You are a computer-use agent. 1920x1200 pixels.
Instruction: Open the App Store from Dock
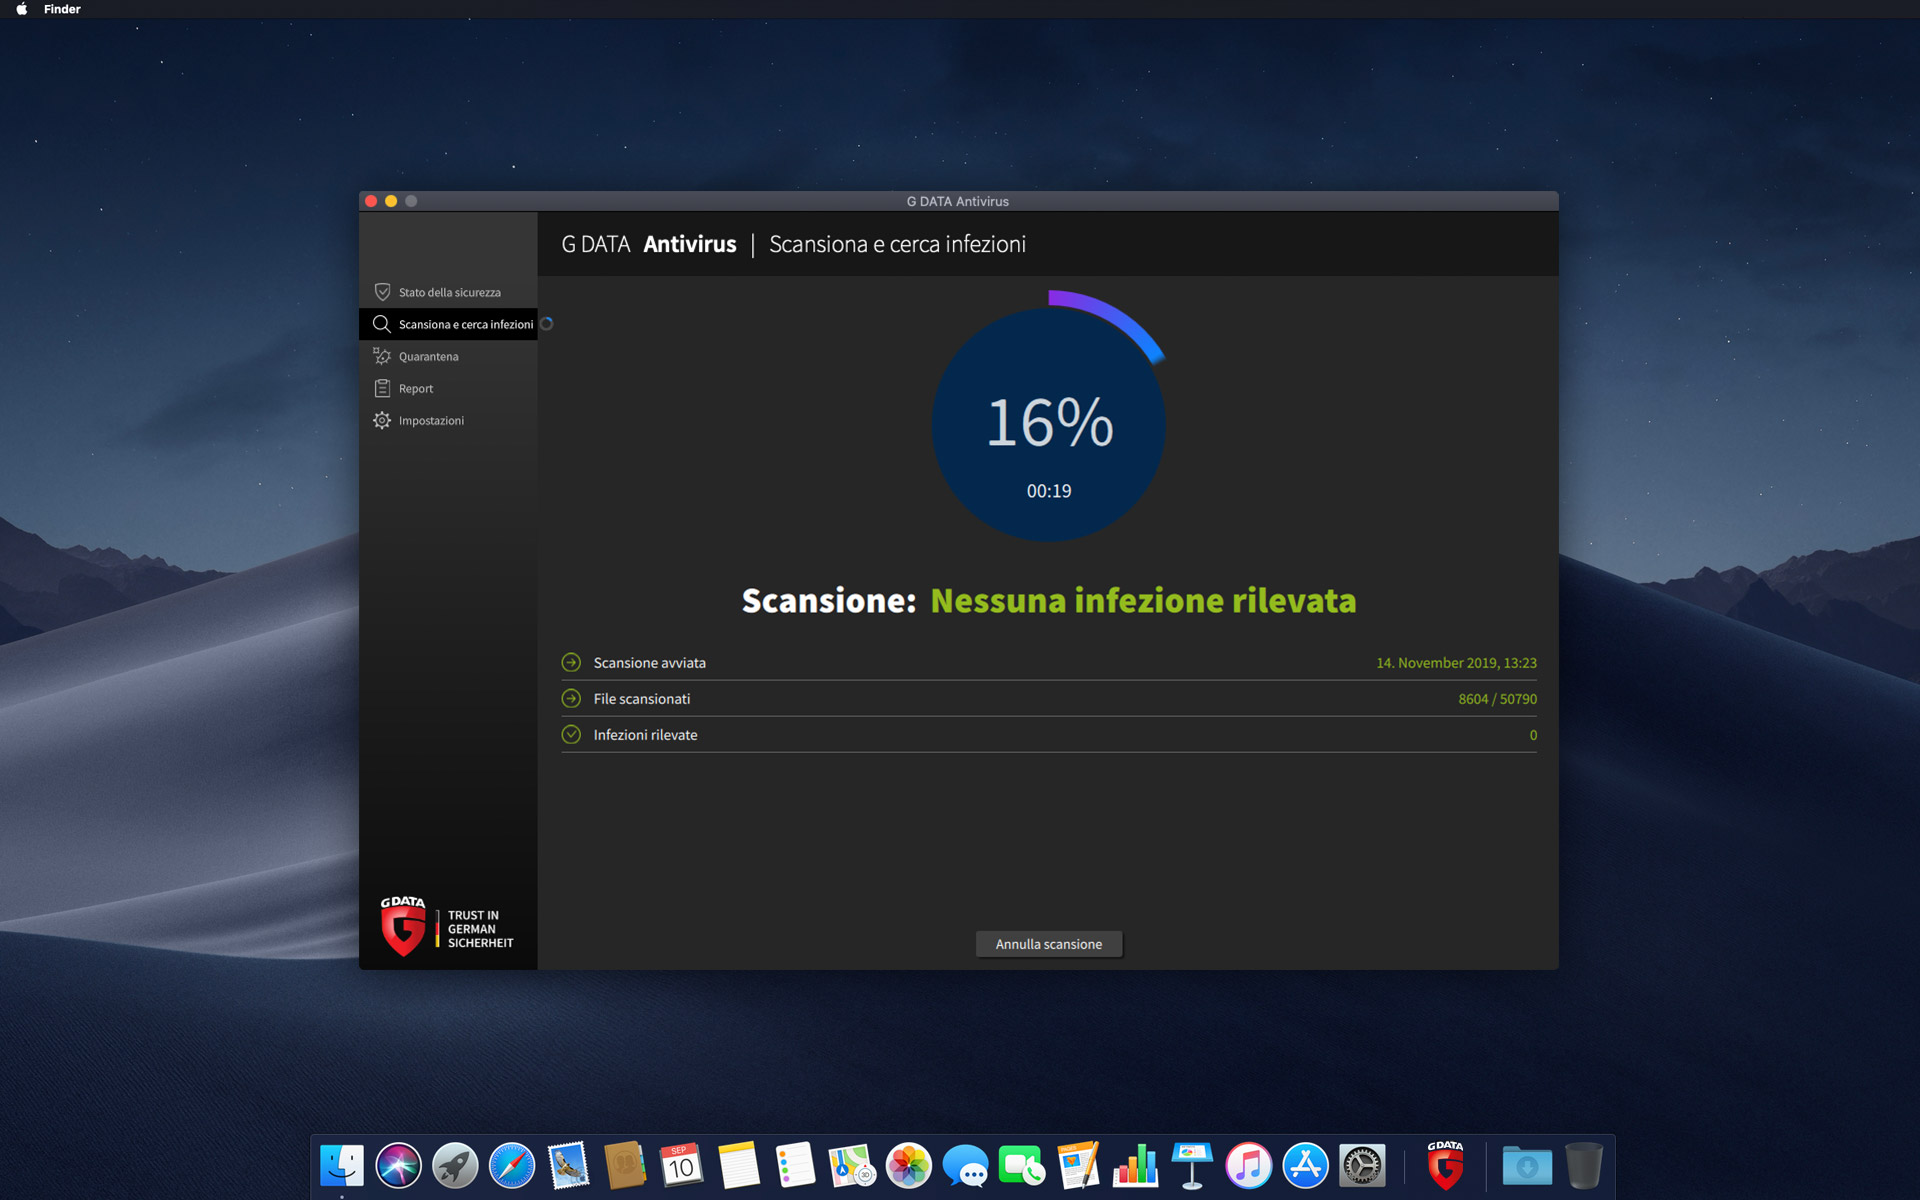[x=1305, y=1166]
